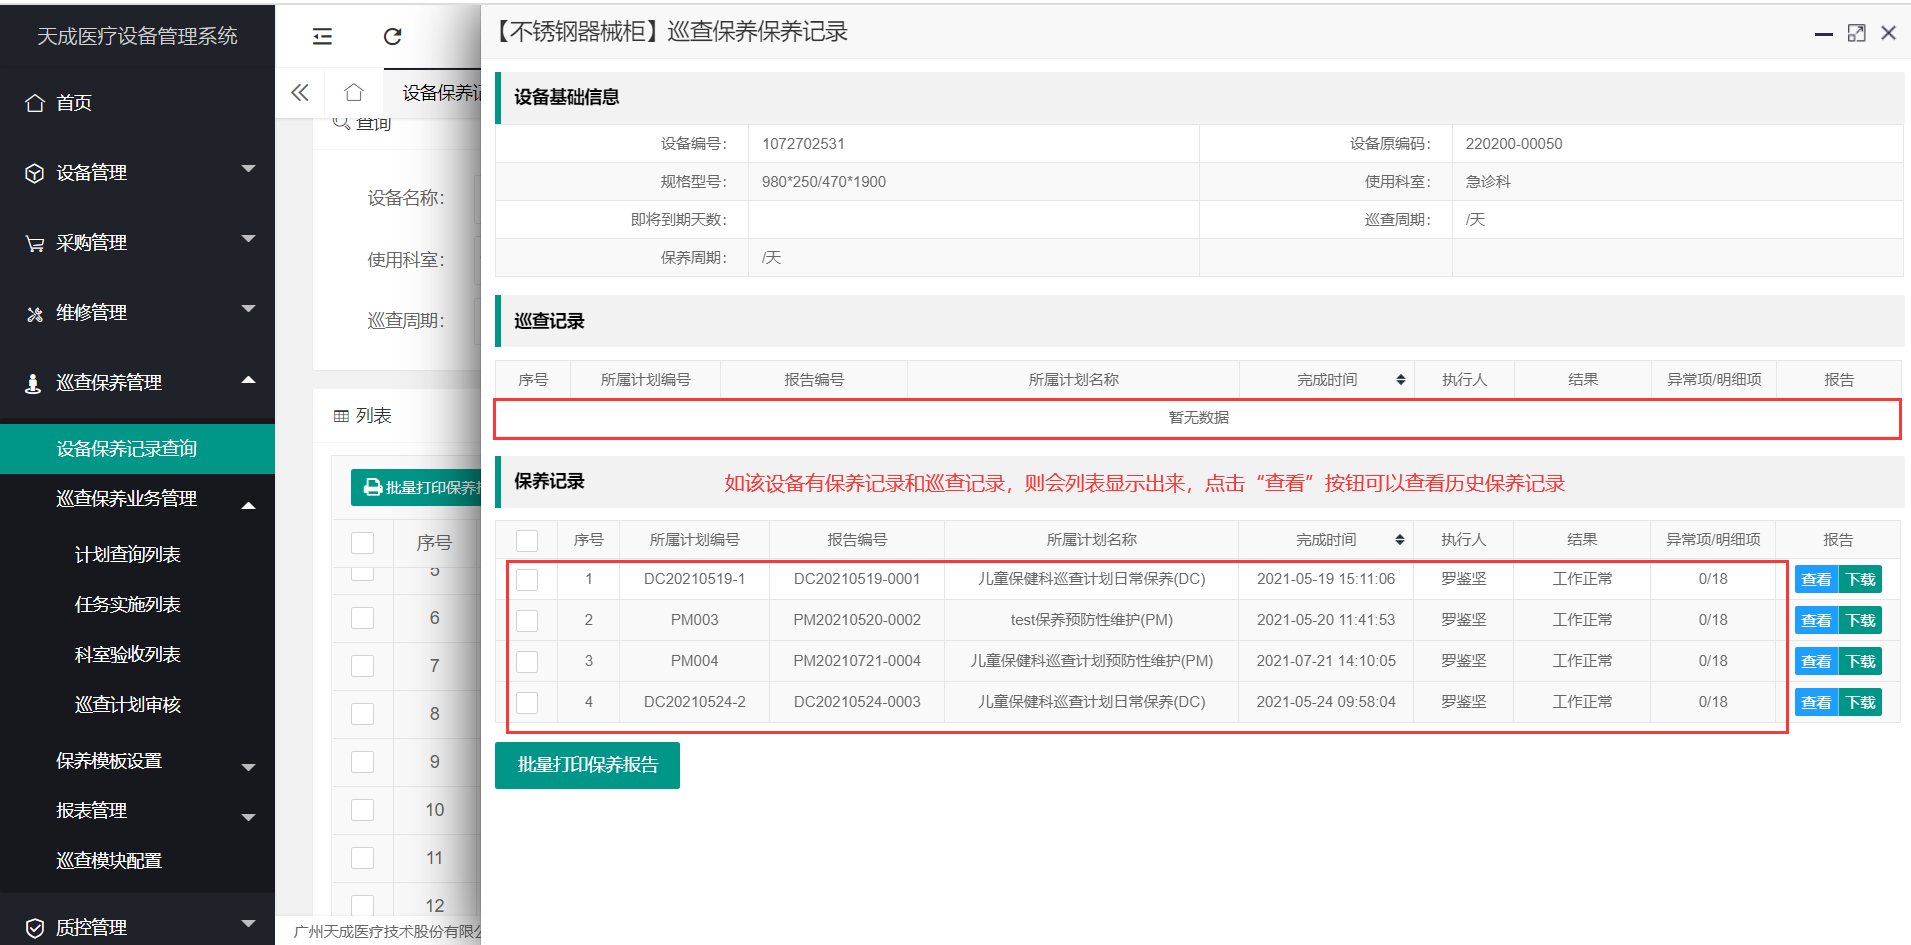Collapse the 巡查保养业务管理 submenu arrow
Screen dimensions: 1911x945
click(249, 506)
